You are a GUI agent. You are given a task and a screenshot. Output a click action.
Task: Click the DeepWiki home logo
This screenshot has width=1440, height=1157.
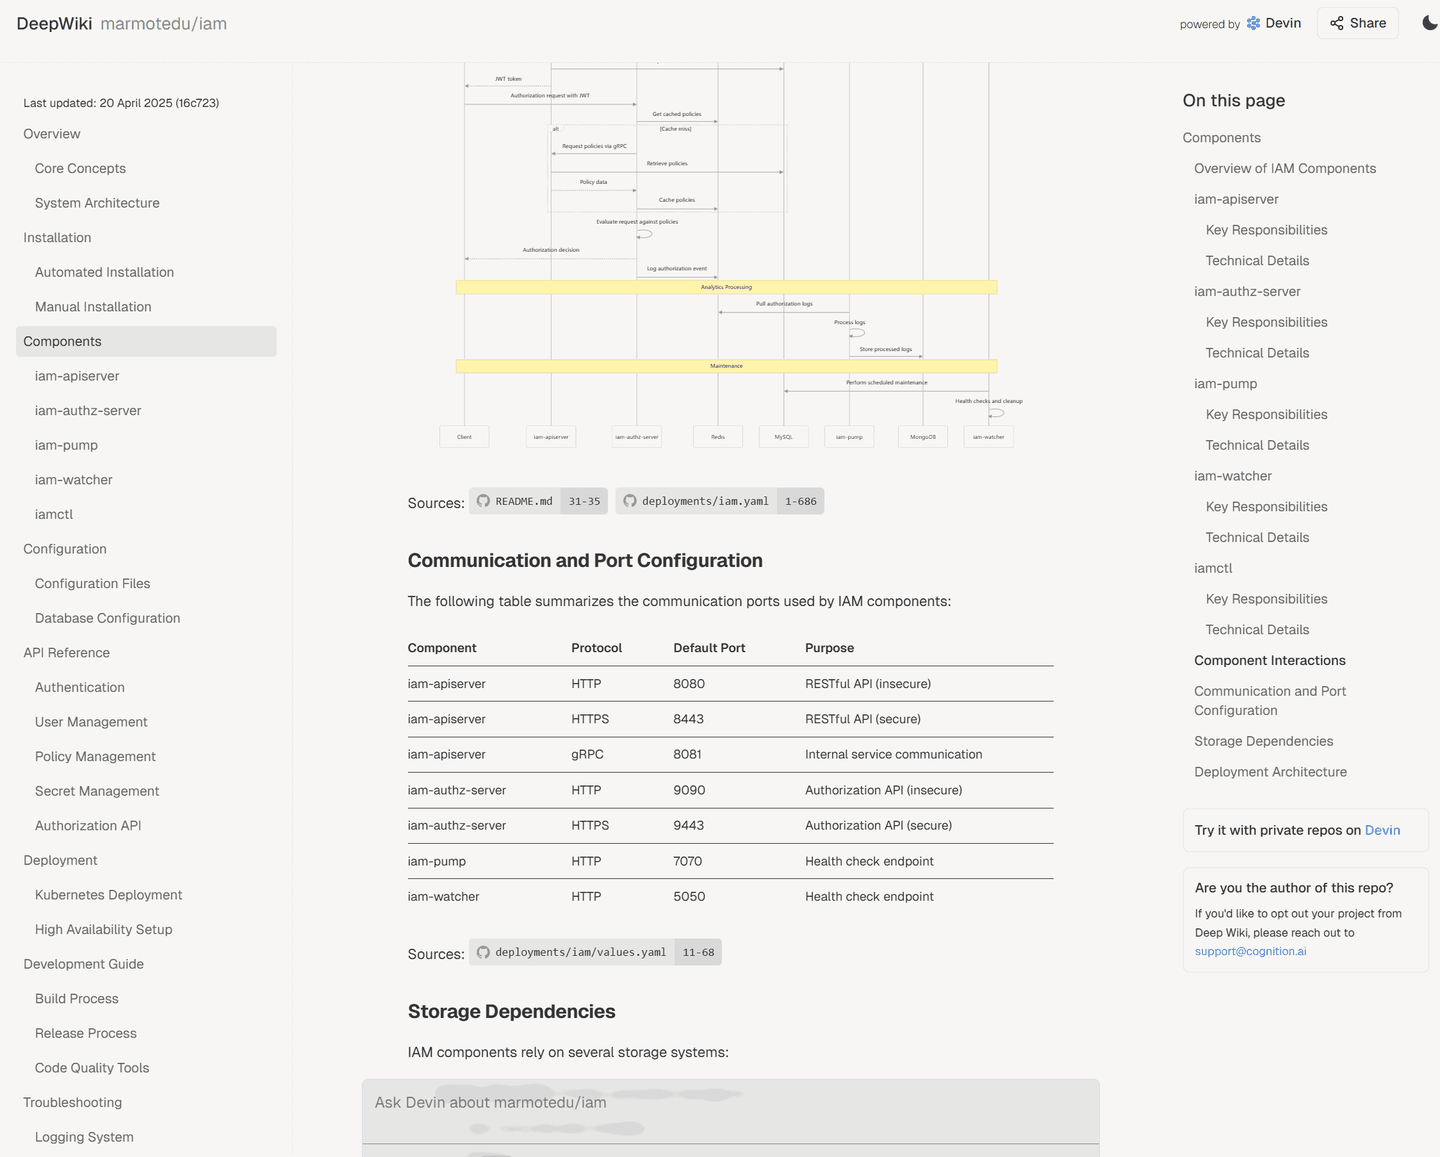coord(54,24)
